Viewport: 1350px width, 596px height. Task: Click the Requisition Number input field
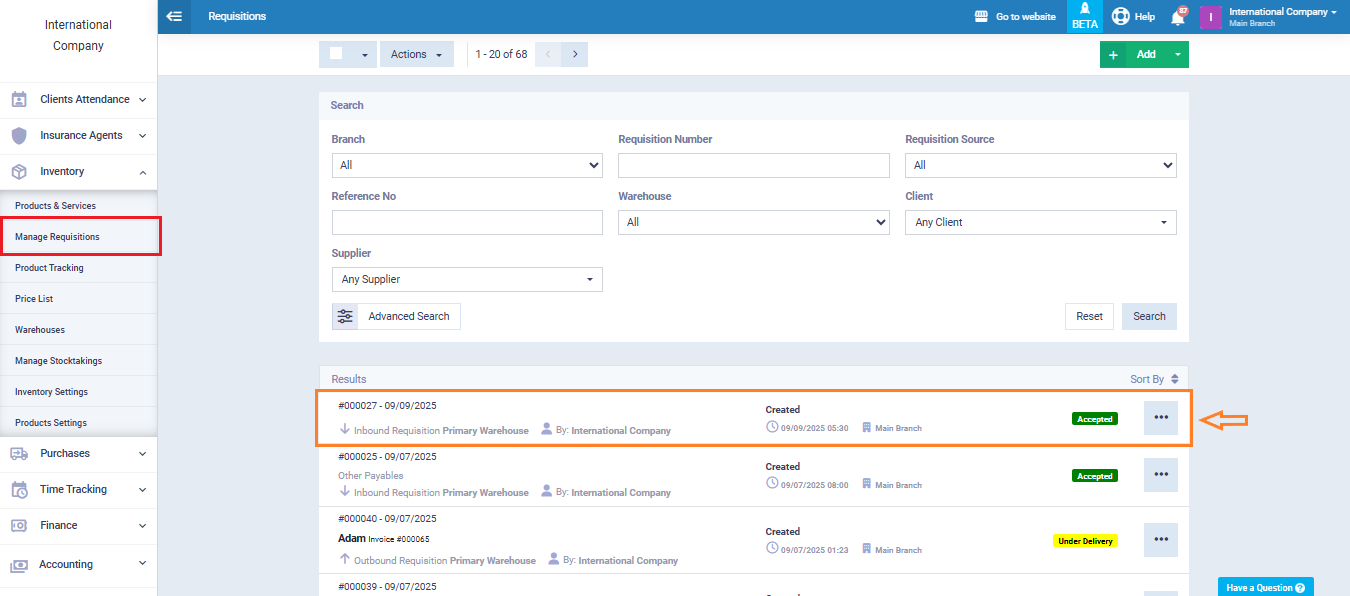pyautogui.click(x=753, y=165)
